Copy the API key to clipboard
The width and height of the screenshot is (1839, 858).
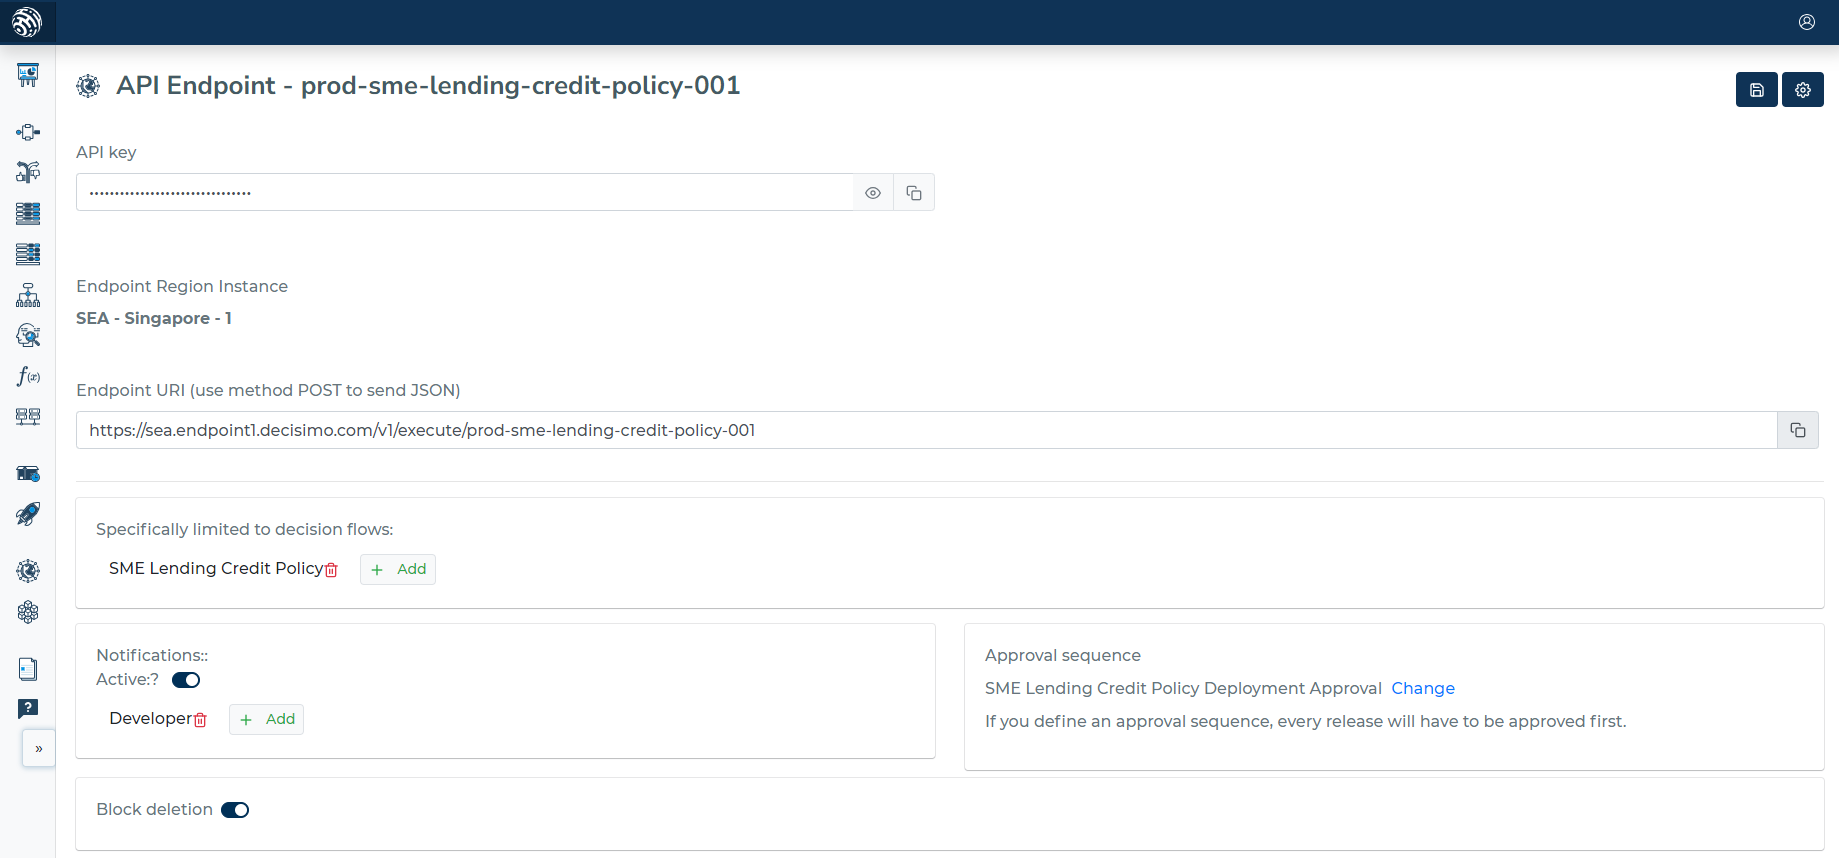914,193
